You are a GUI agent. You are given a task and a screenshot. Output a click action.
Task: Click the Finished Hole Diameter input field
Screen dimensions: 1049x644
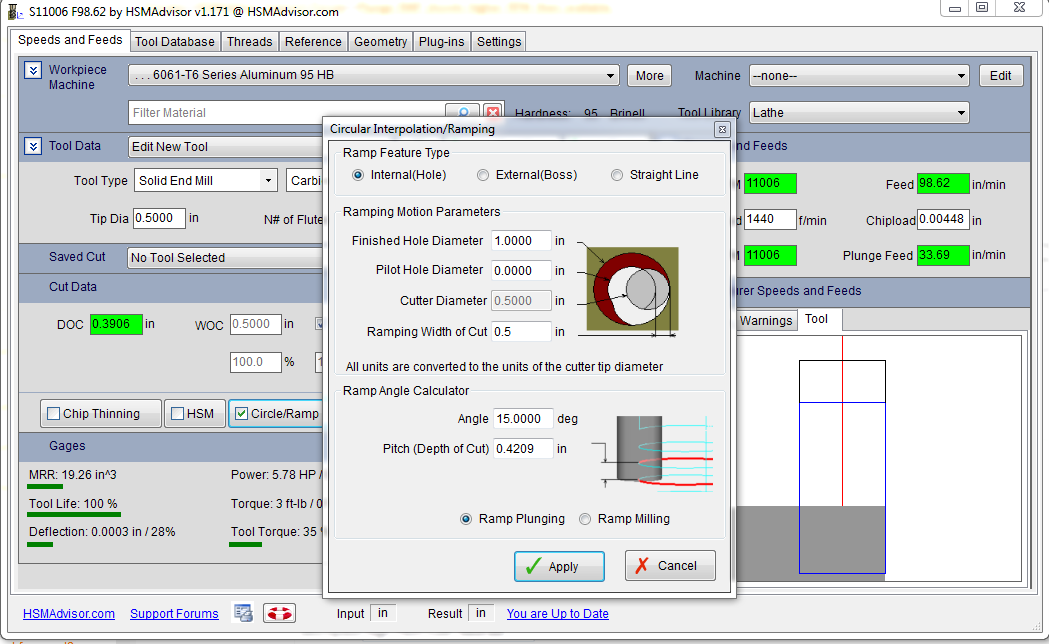pyautogui.click(x=520, y=241)
